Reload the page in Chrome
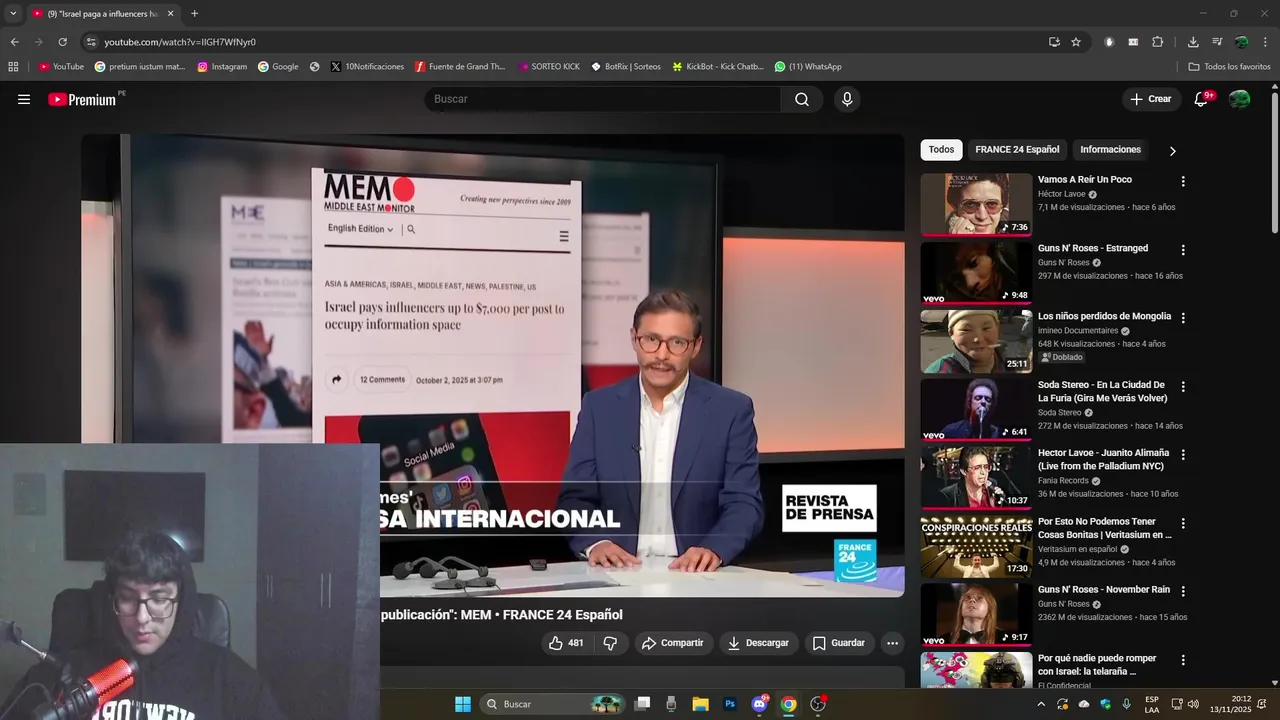 [62, 42]
